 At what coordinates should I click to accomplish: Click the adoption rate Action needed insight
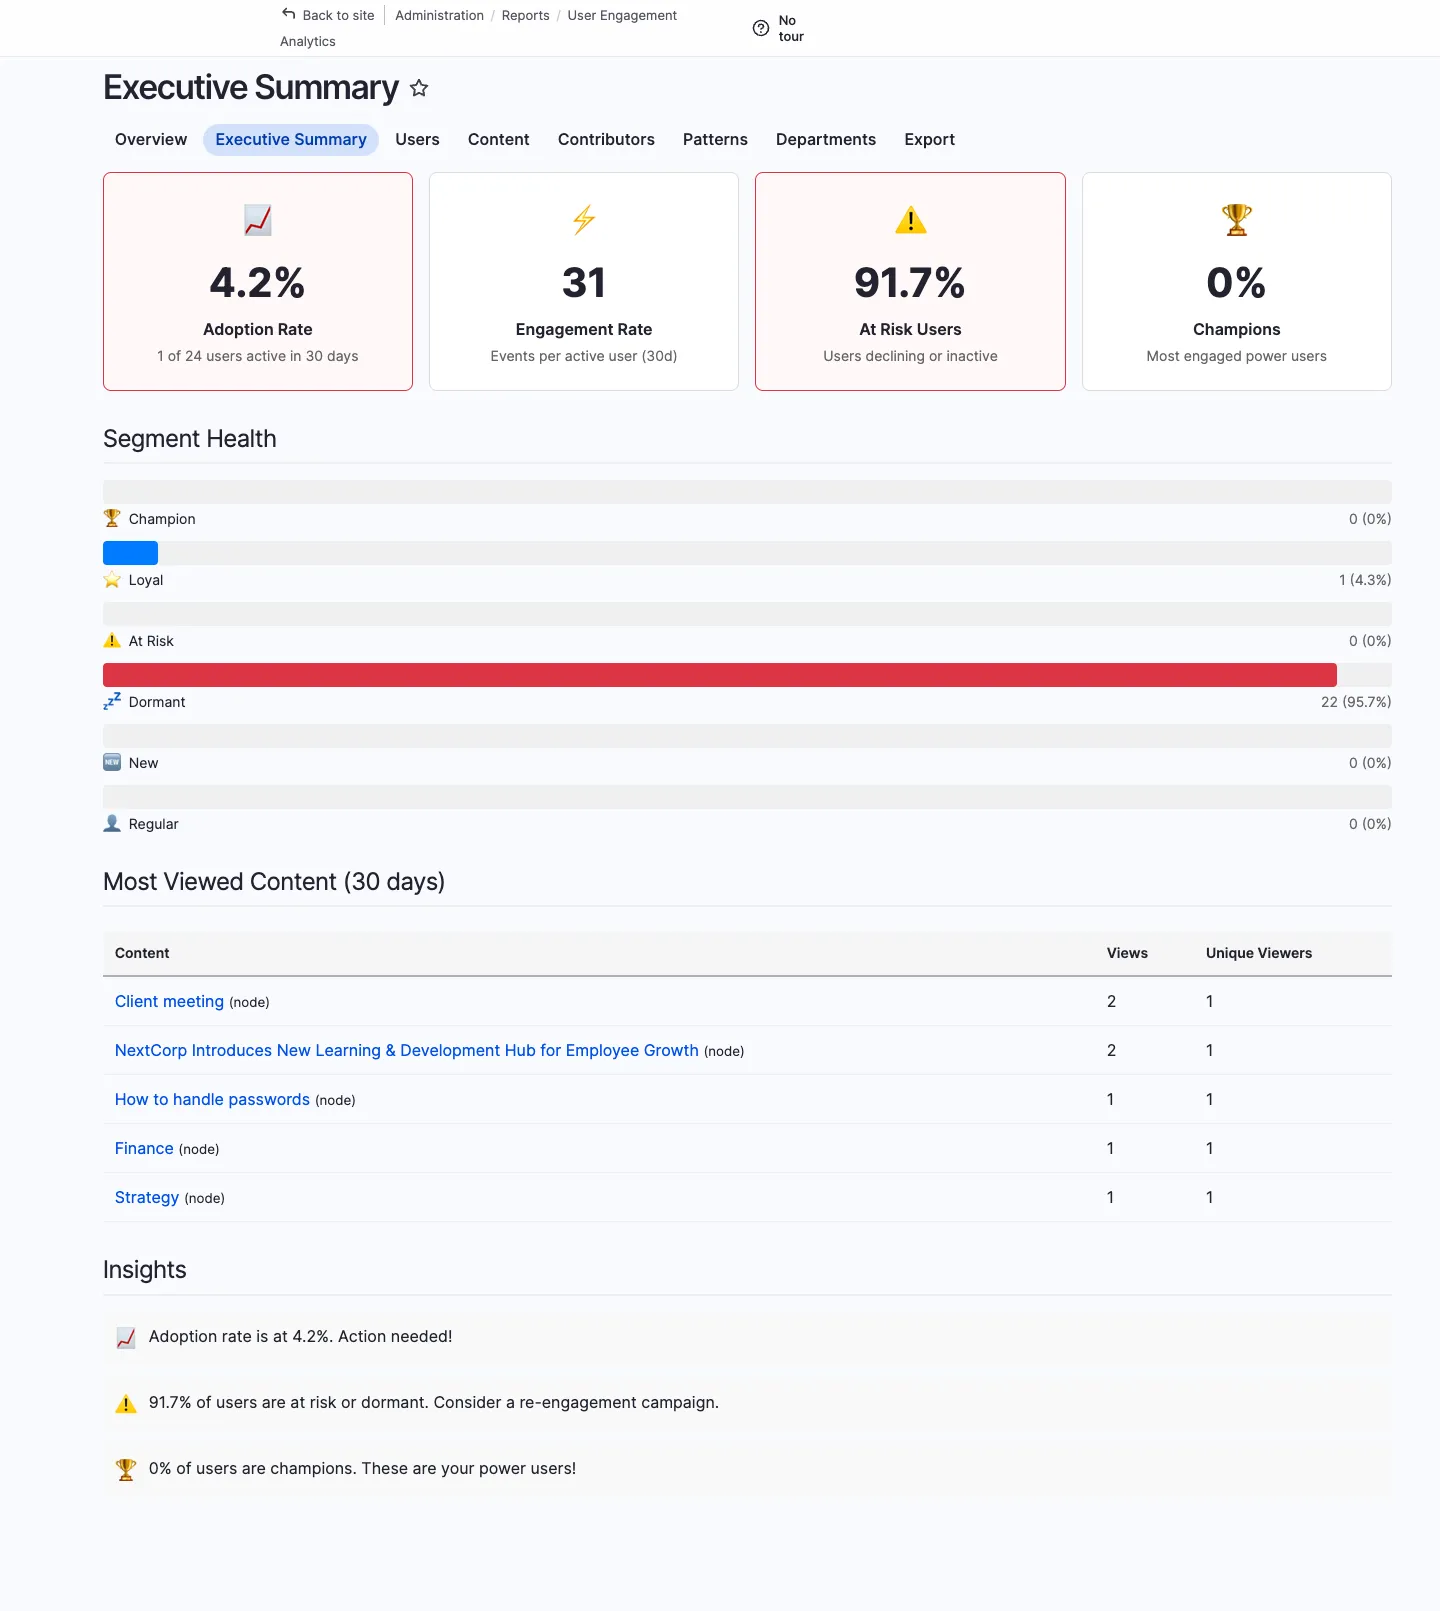coord(301,1337)
